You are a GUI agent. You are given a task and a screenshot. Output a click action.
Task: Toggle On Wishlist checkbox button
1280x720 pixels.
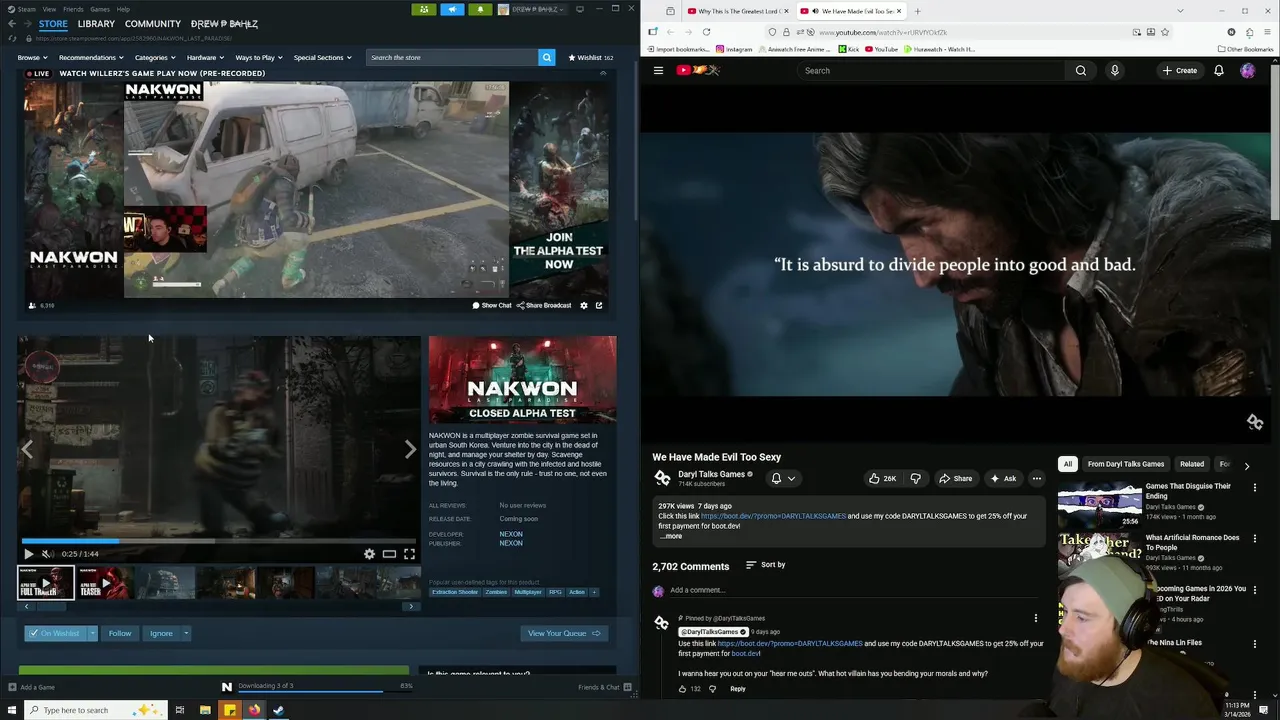click(55, 633)
